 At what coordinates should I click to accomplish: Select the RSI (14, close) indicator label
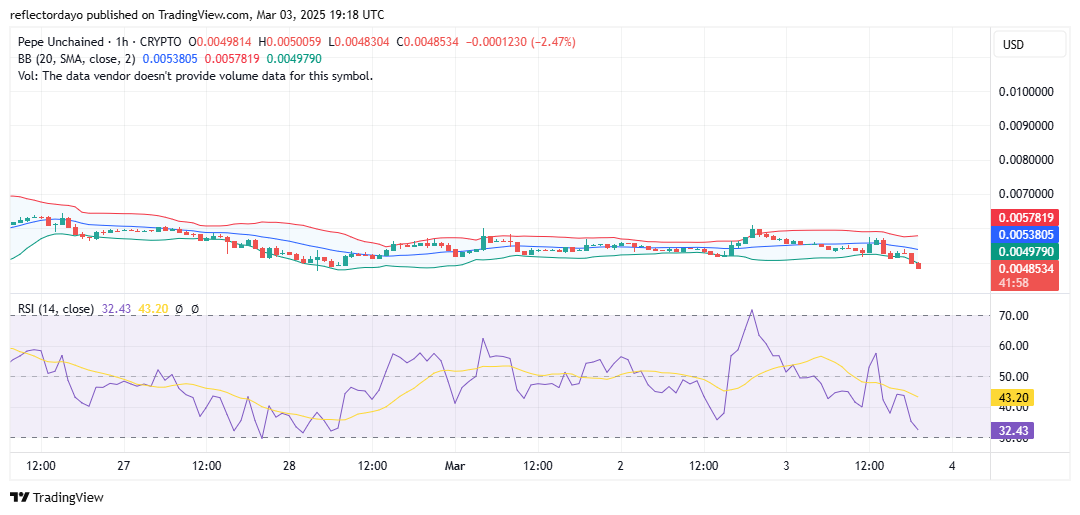56,309
